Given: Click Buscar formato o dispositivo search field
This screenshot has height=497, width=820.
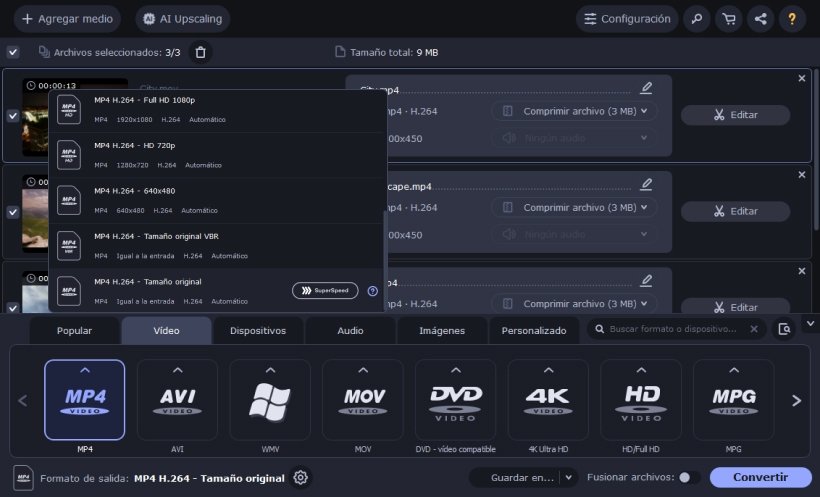Looking at the screenshot, I should coord(674,329).
